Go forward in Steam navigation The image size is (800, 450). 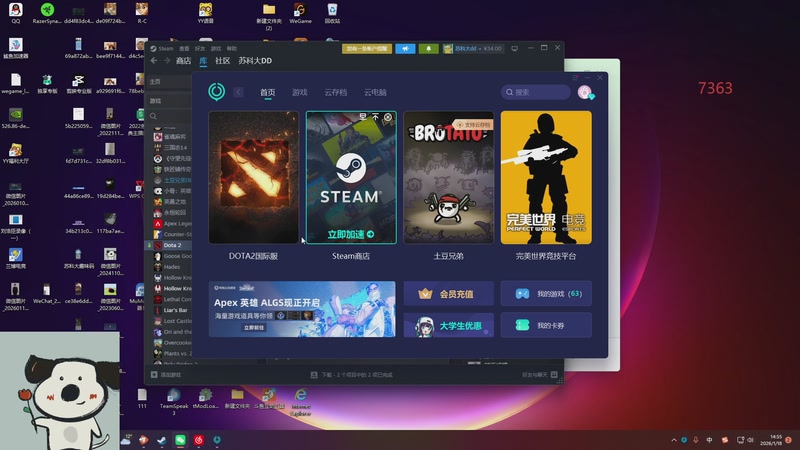[x=167, y=61]
